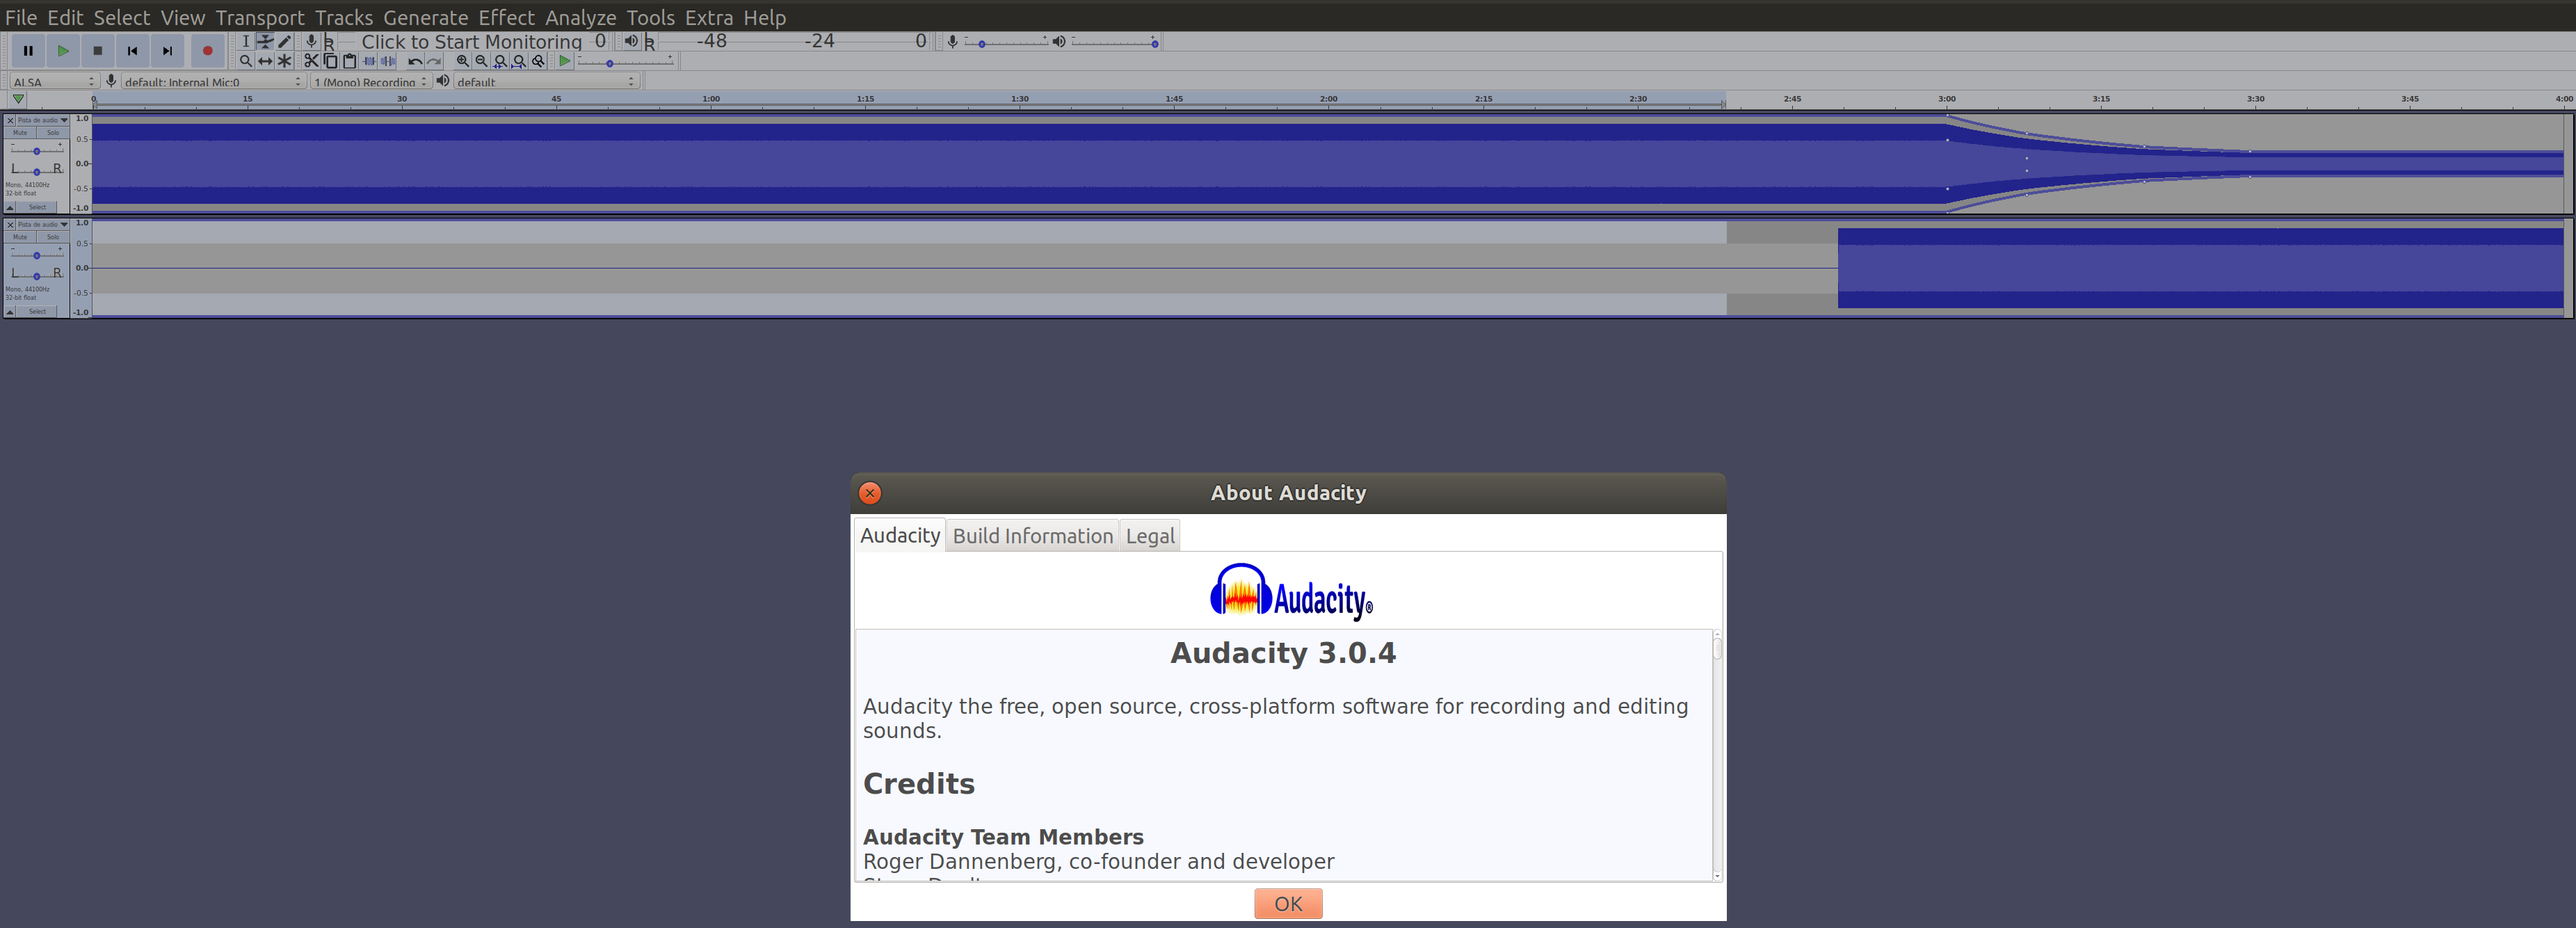Adjust the gain slider on the first track
This screenshot has width=2576, height=928.
pyautogui.click(x=36, y=151)
